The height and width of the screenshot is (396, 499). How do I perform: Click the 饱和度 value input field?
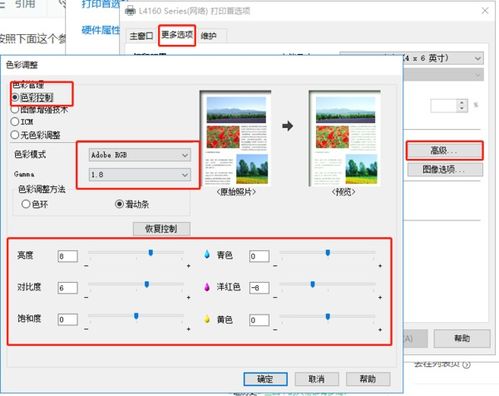click(68, 320)
